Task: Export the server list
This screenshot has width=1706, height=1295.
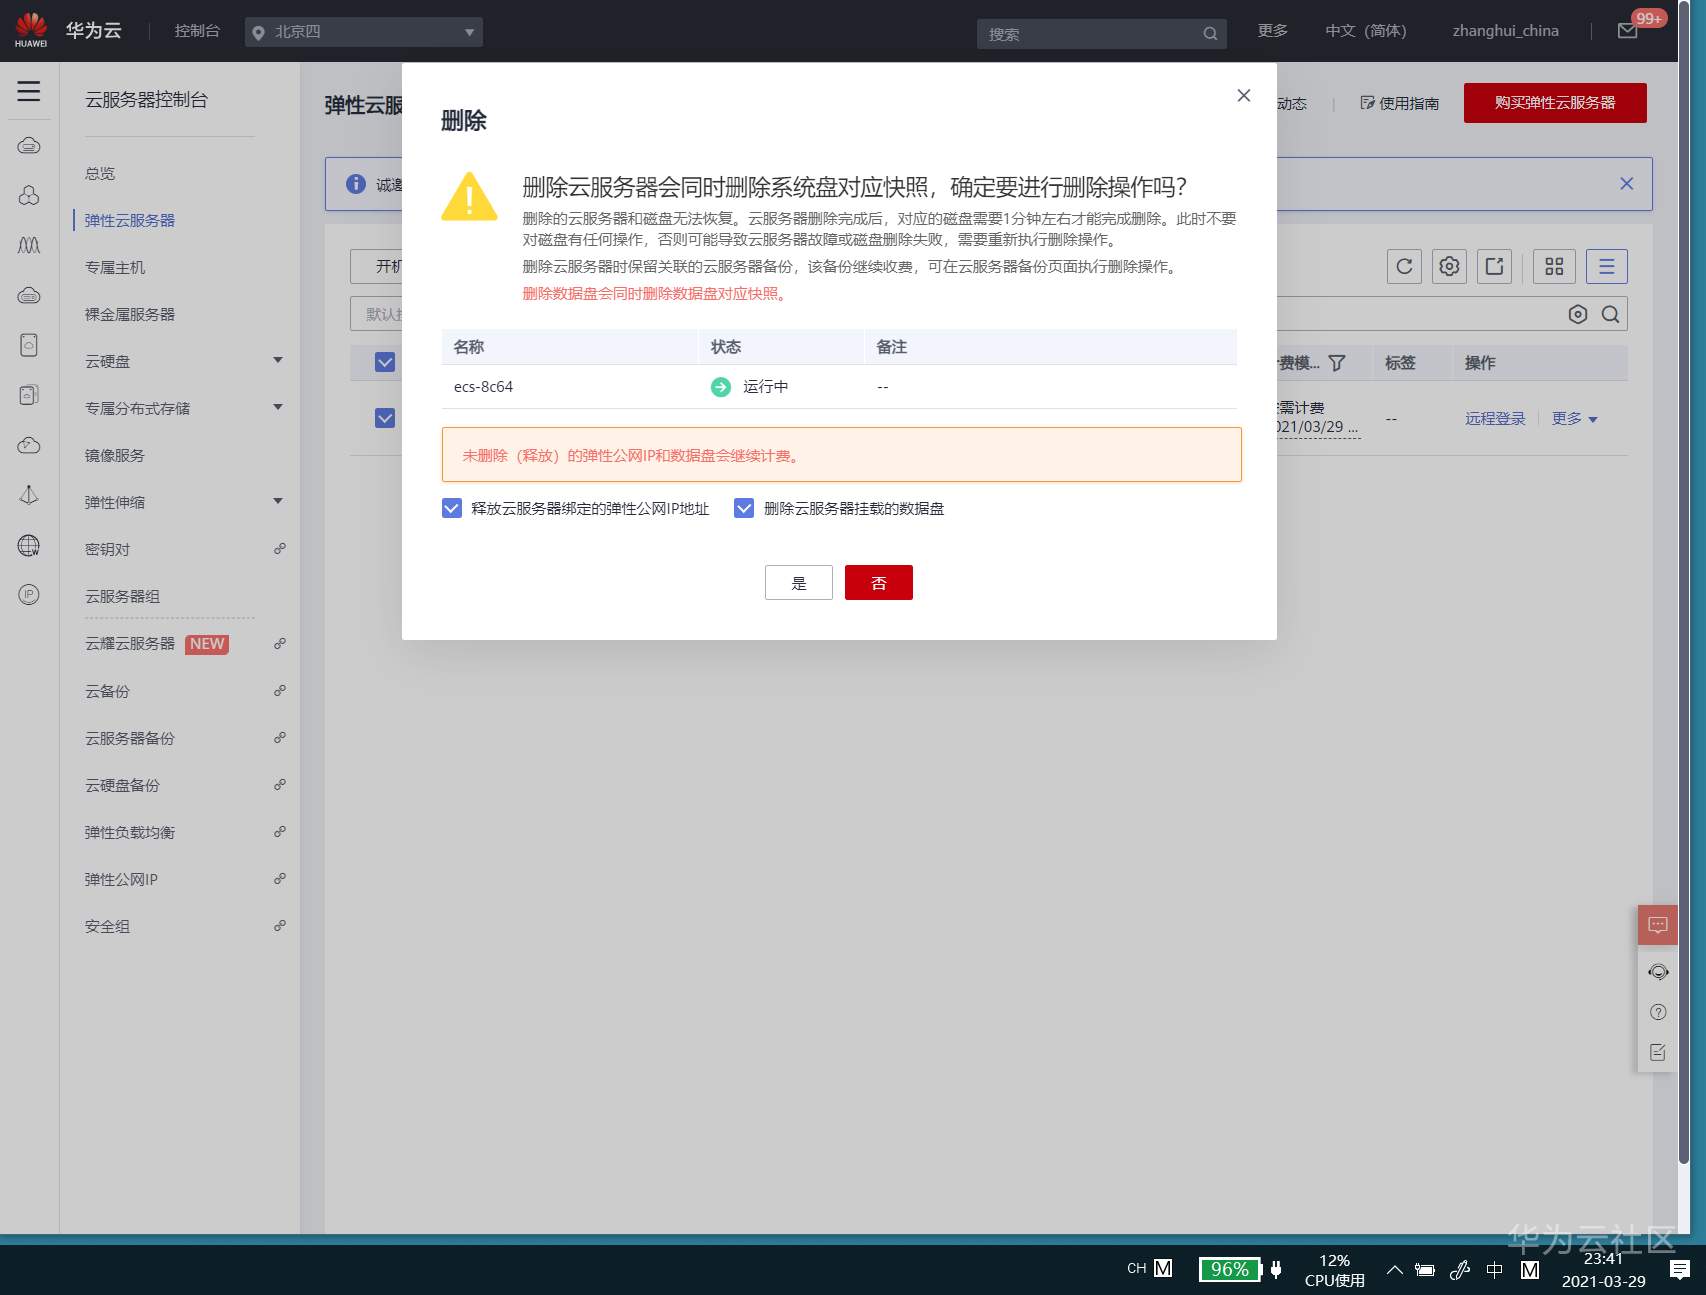Action: tap(1494, 266)
